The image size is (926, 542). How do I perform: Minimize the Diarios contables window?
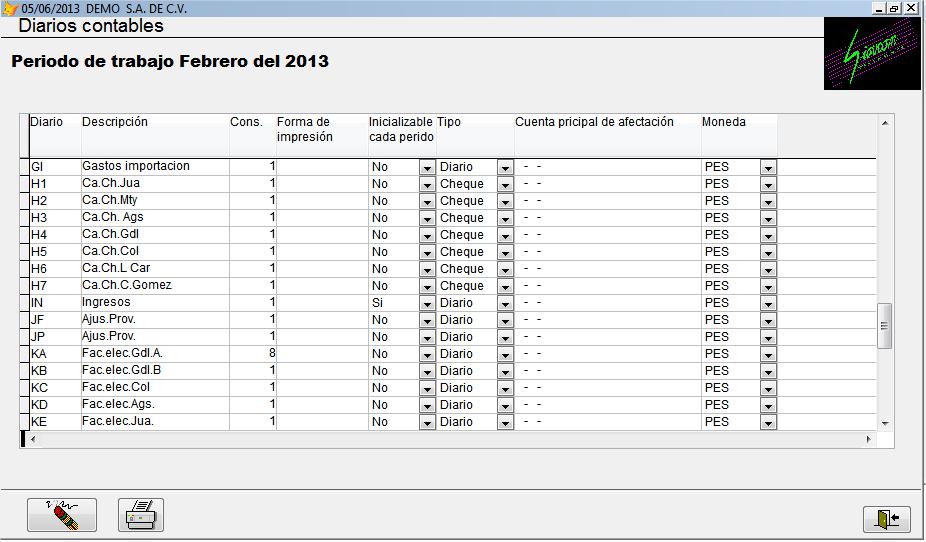pos(880,8)
